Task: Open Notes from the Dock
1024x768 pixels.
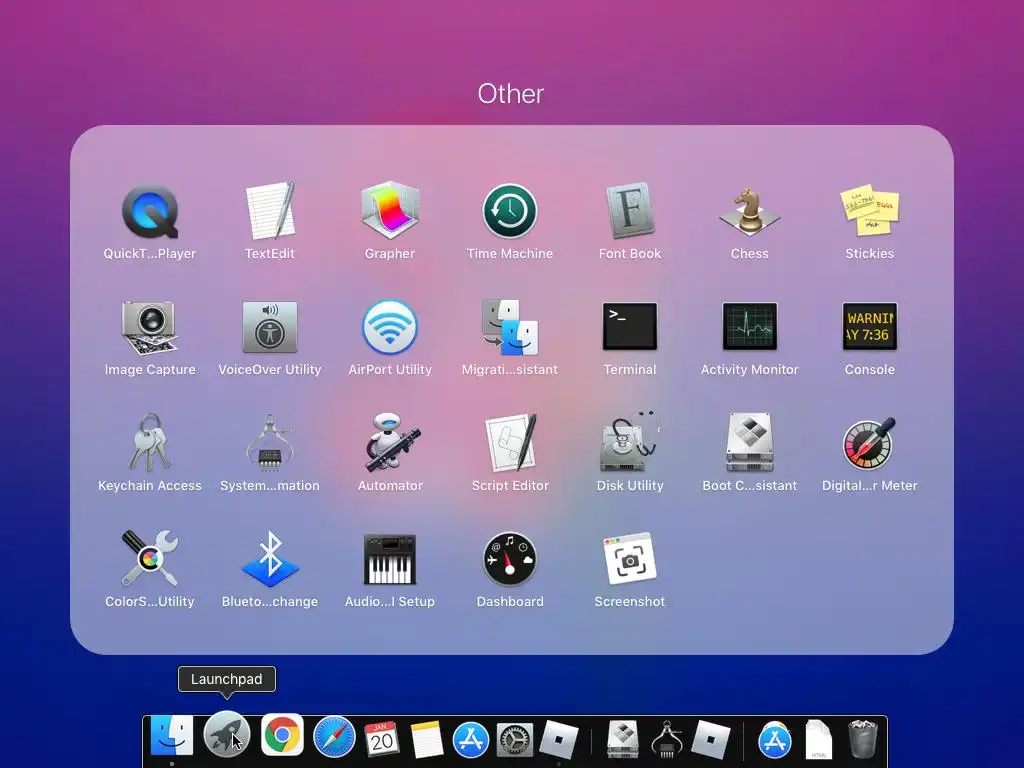Action: (427, 740)
